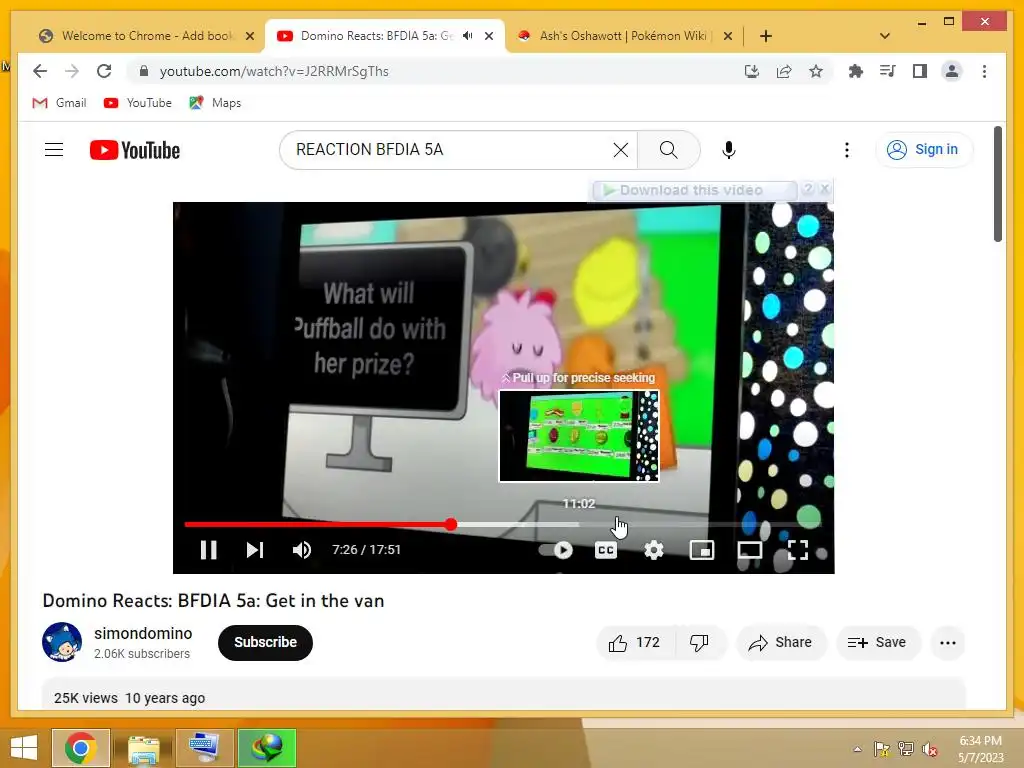Click Chrome icon on taskbar
Screen dimensions: 1024x768
(80, 748)
